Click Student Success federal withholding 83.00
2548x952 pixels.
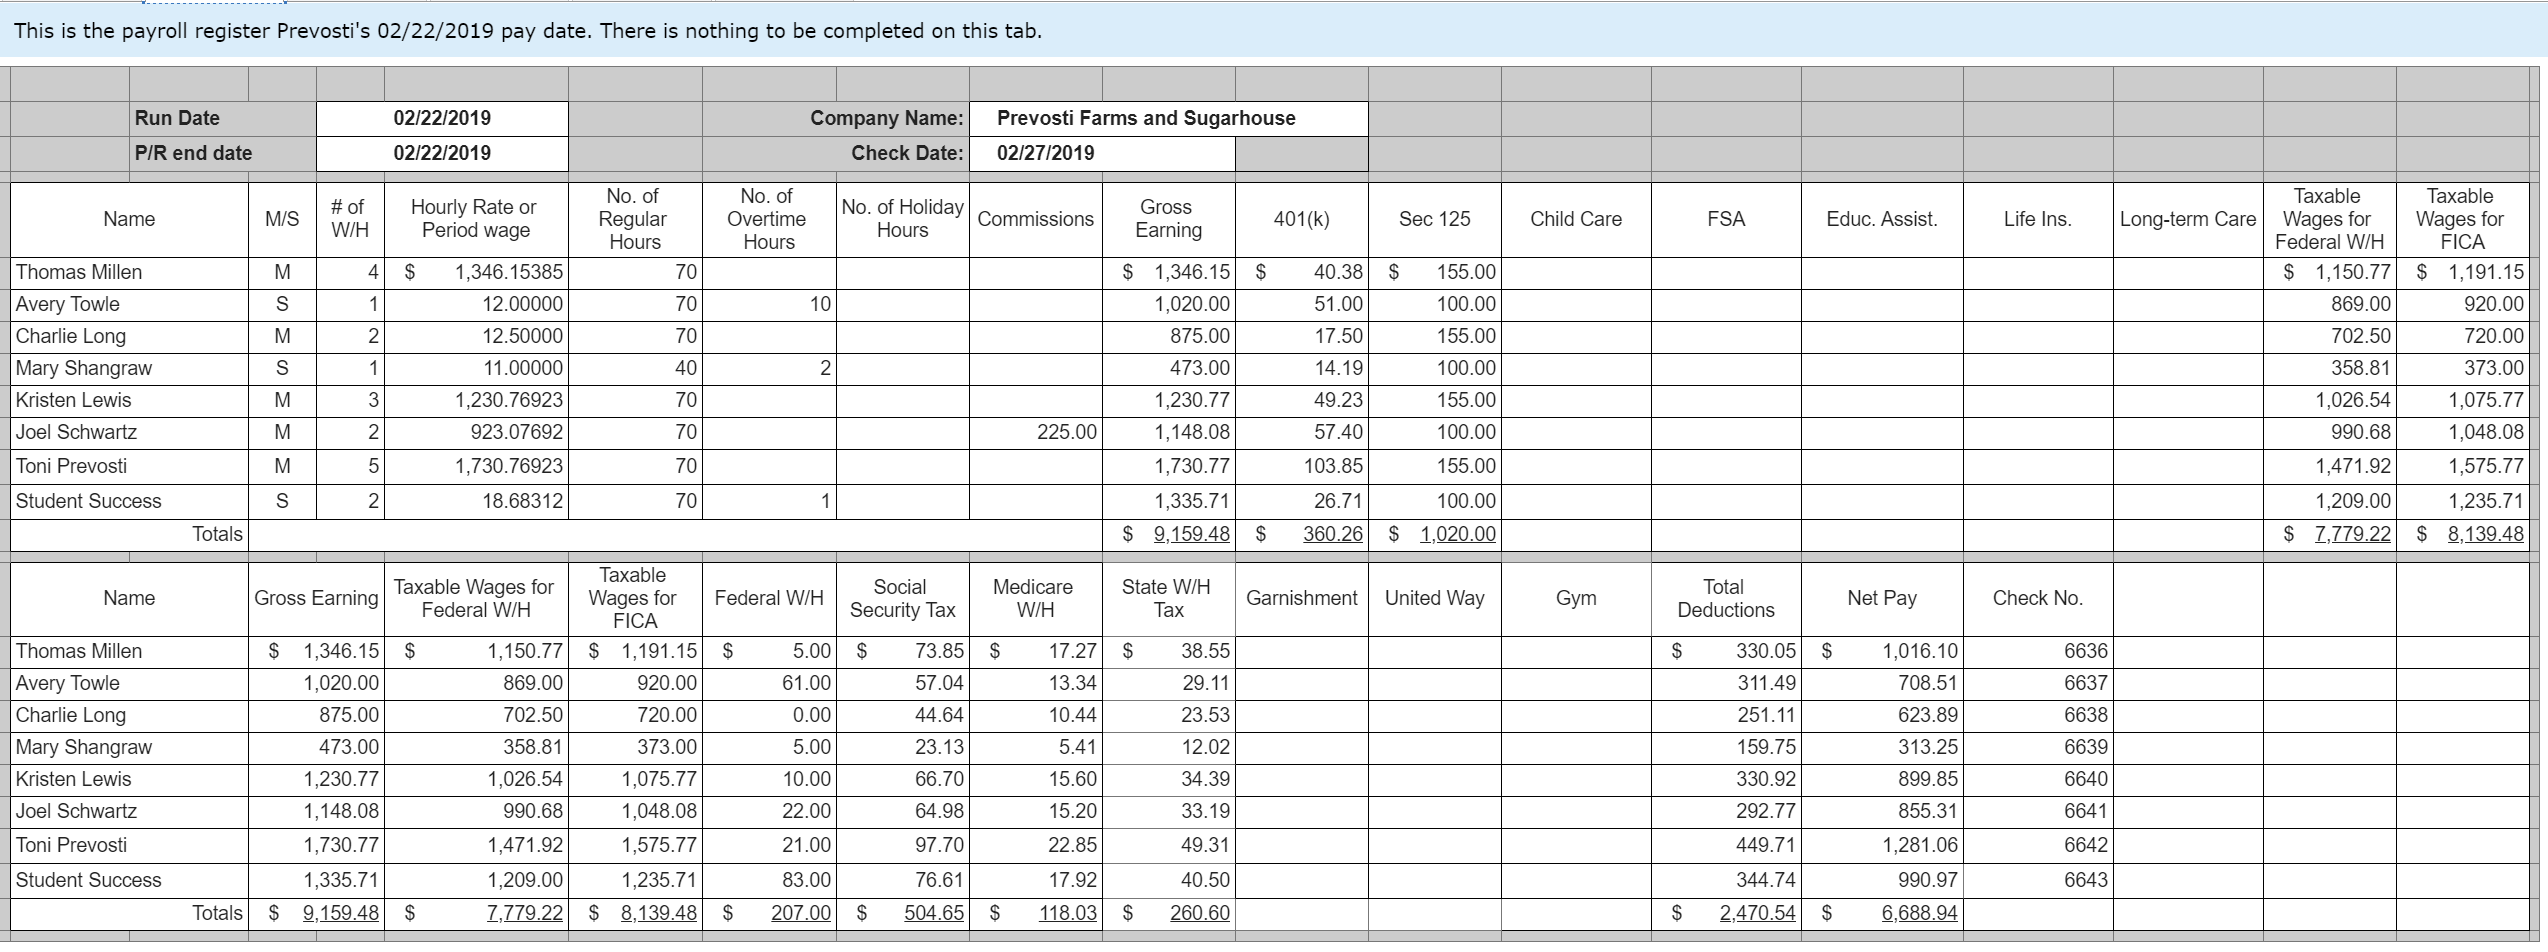click(769, 880)
